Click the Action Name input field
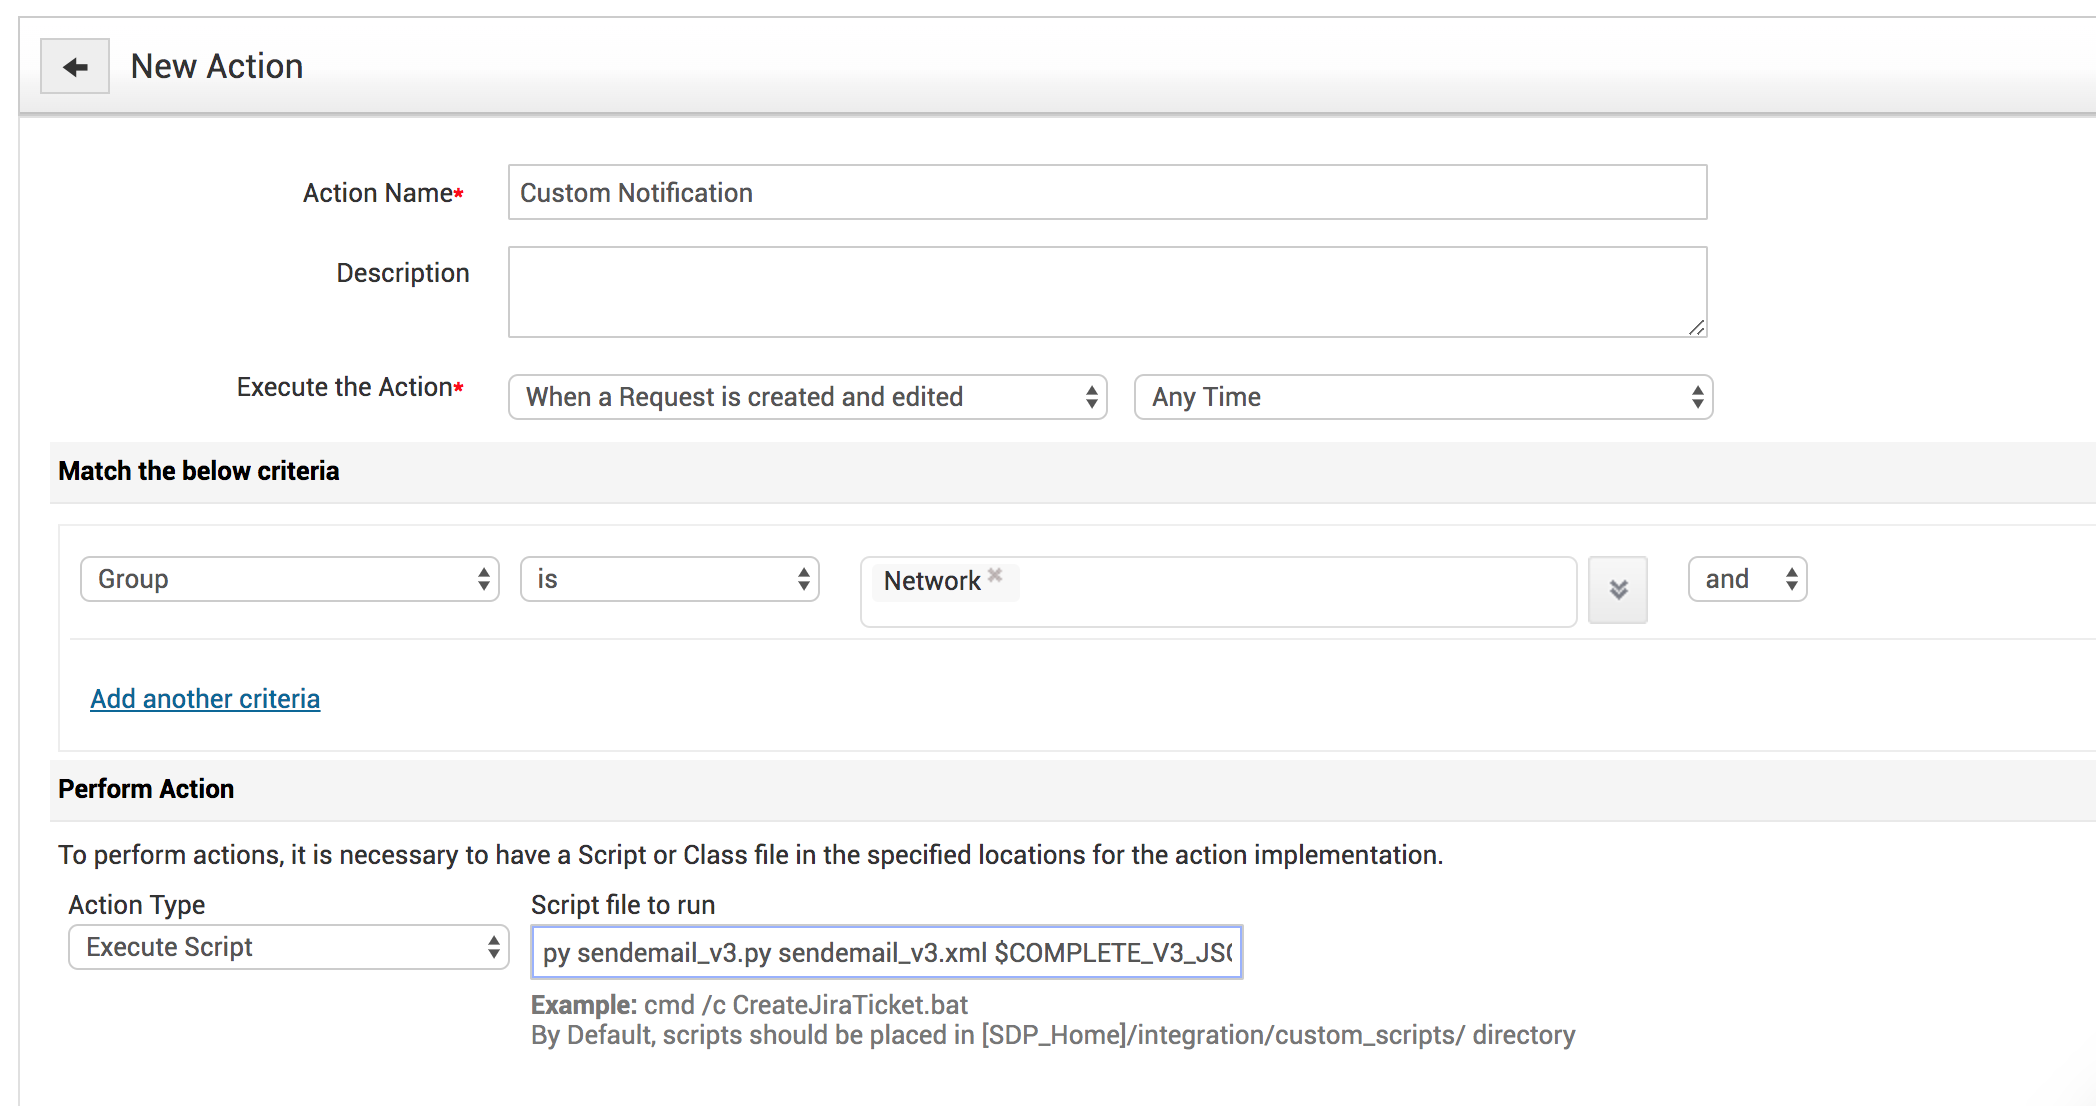Viewport: 2096px width, 1106px height. click(1107, 193)
